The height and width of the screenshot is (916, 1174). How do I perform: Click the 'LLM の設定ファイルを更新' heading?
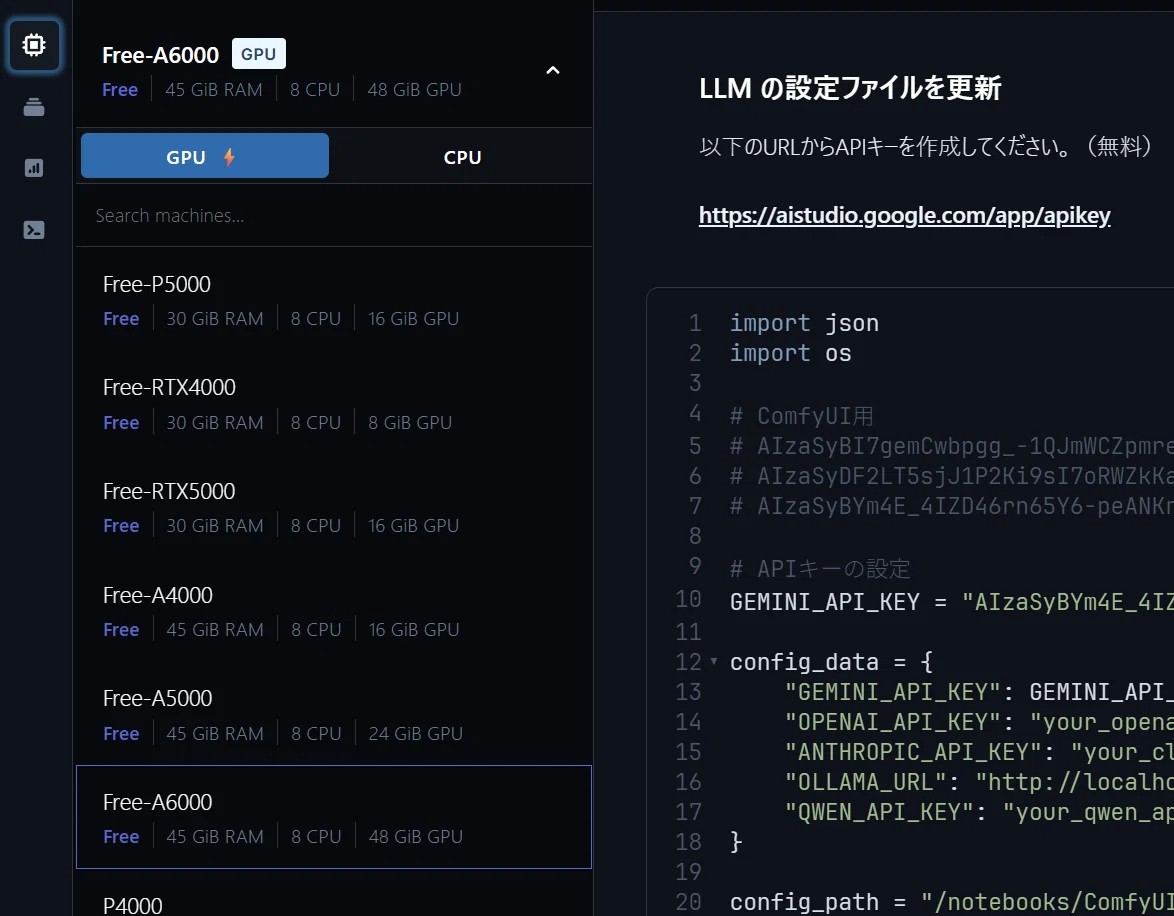pos(850,88)
